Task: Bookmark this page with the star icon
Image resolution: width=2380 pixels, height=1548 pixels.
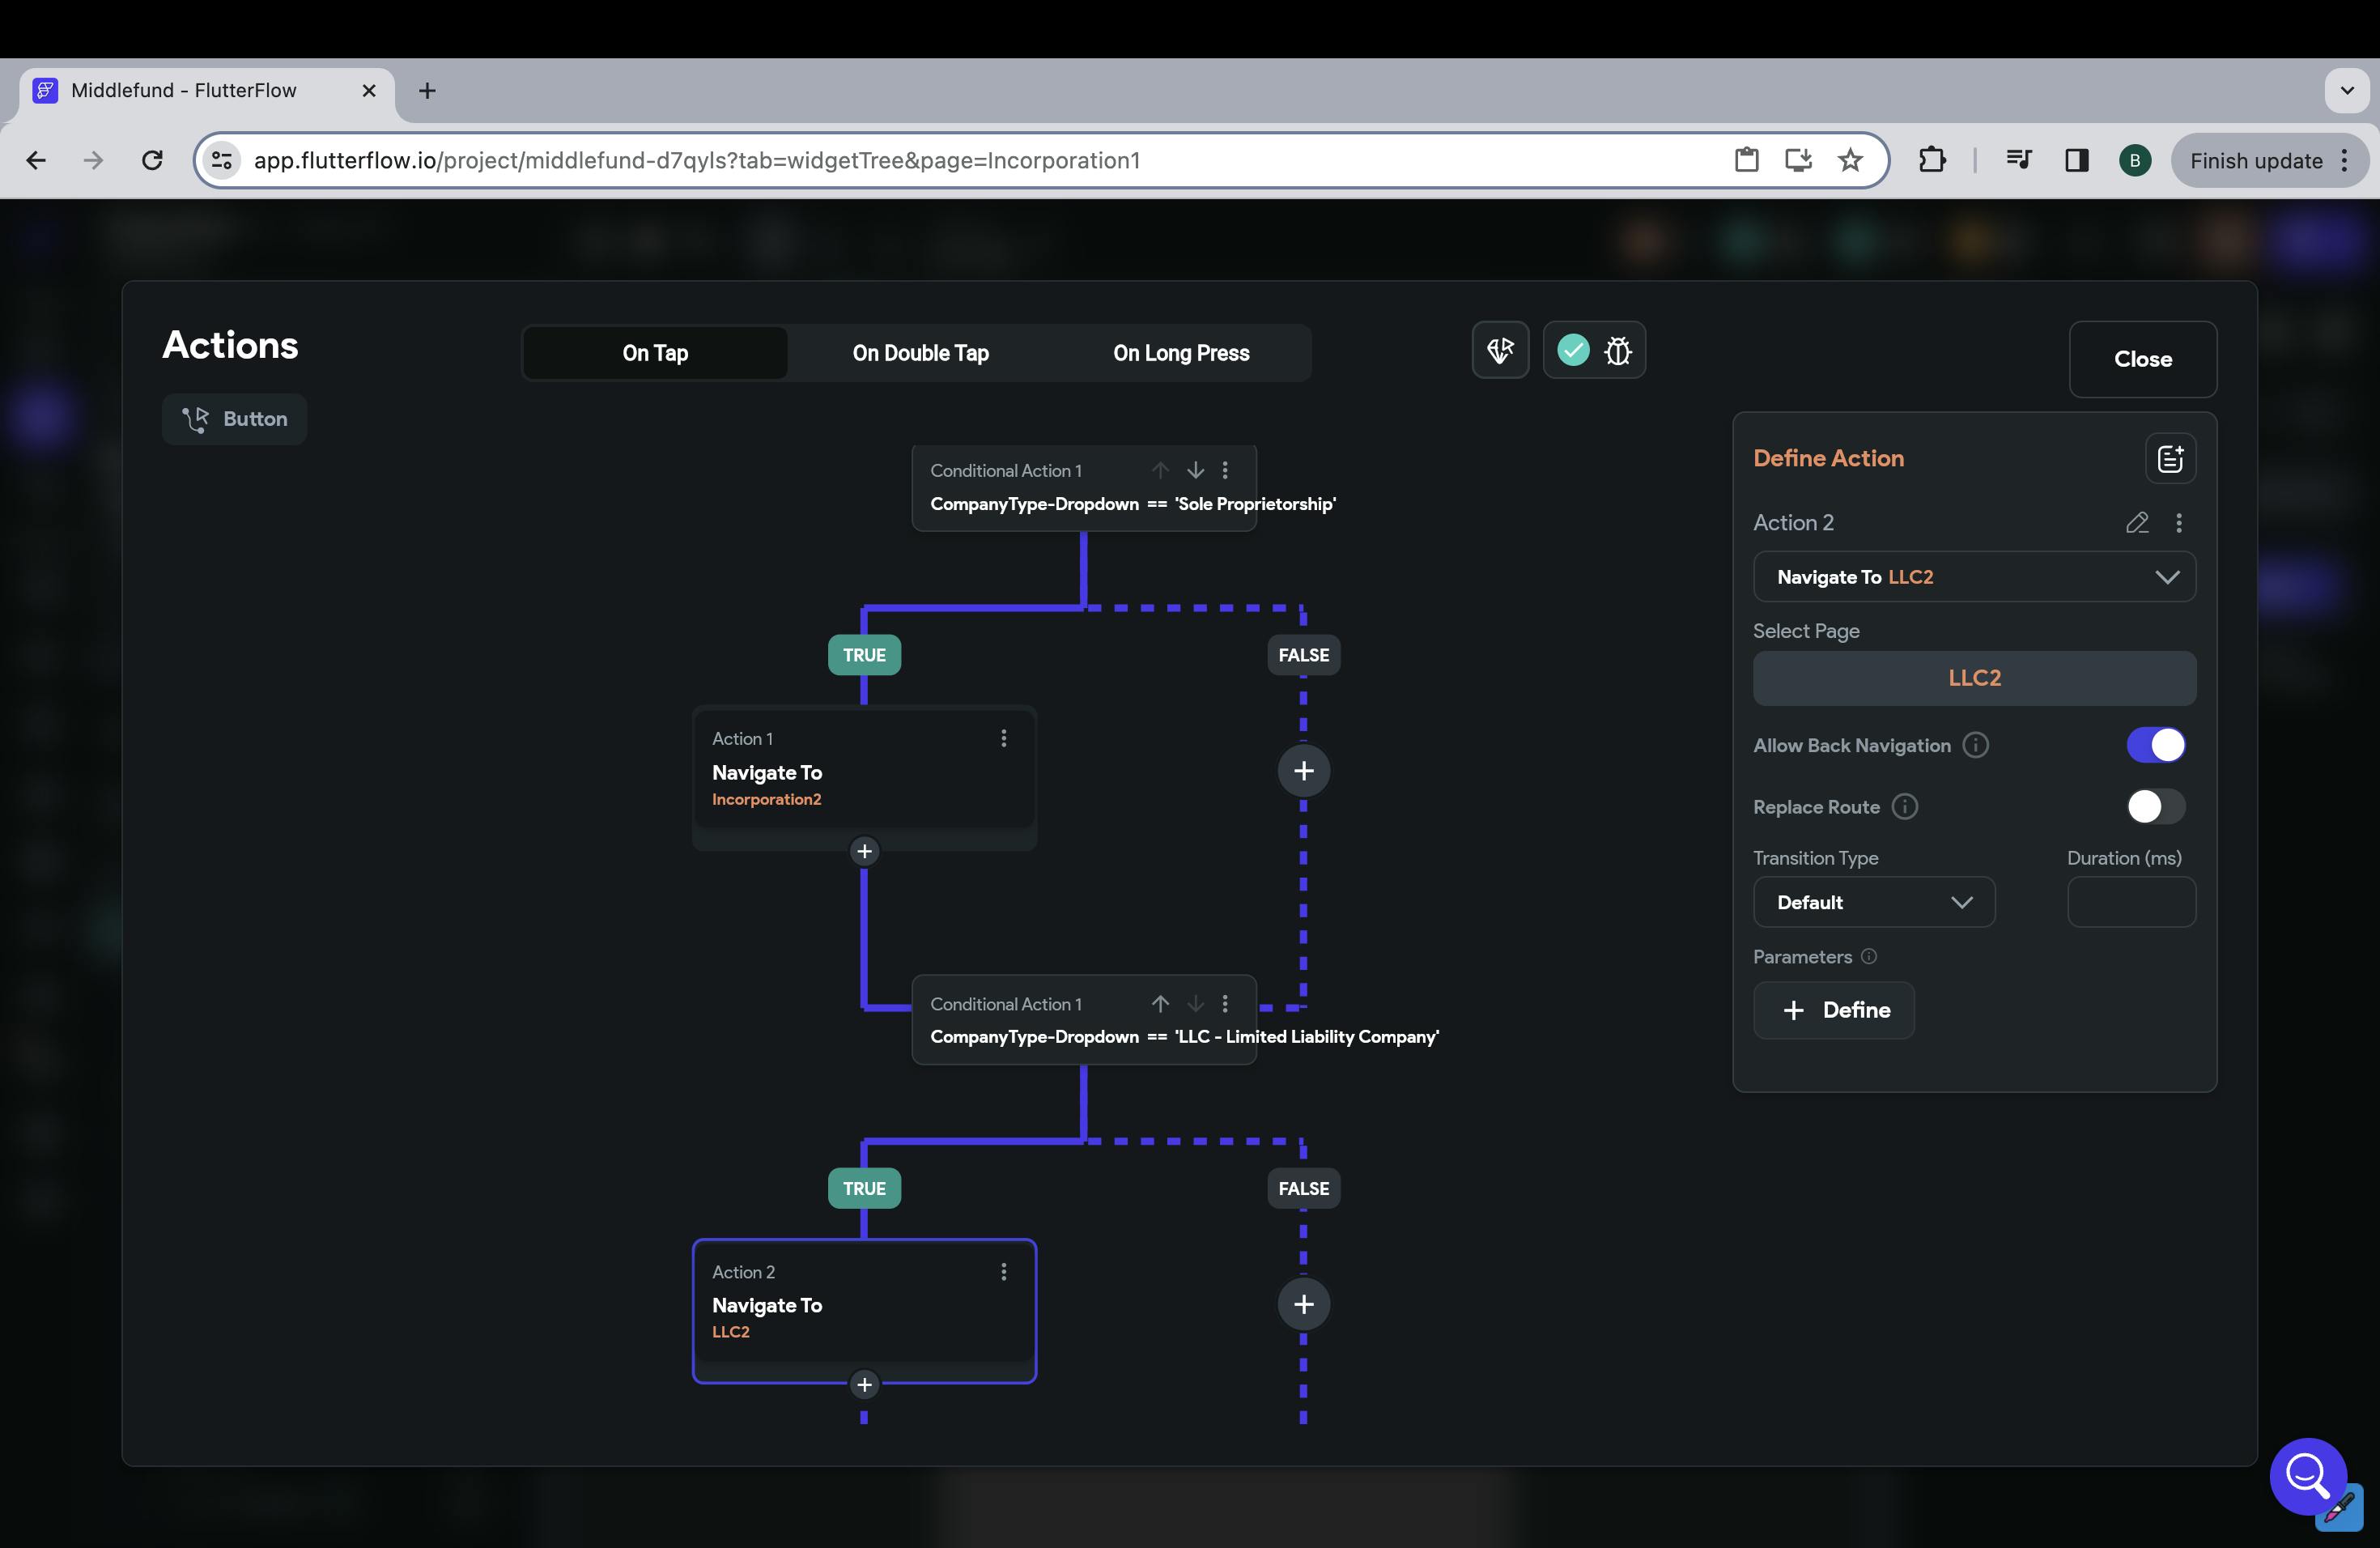Action: tap(1850, 160)
